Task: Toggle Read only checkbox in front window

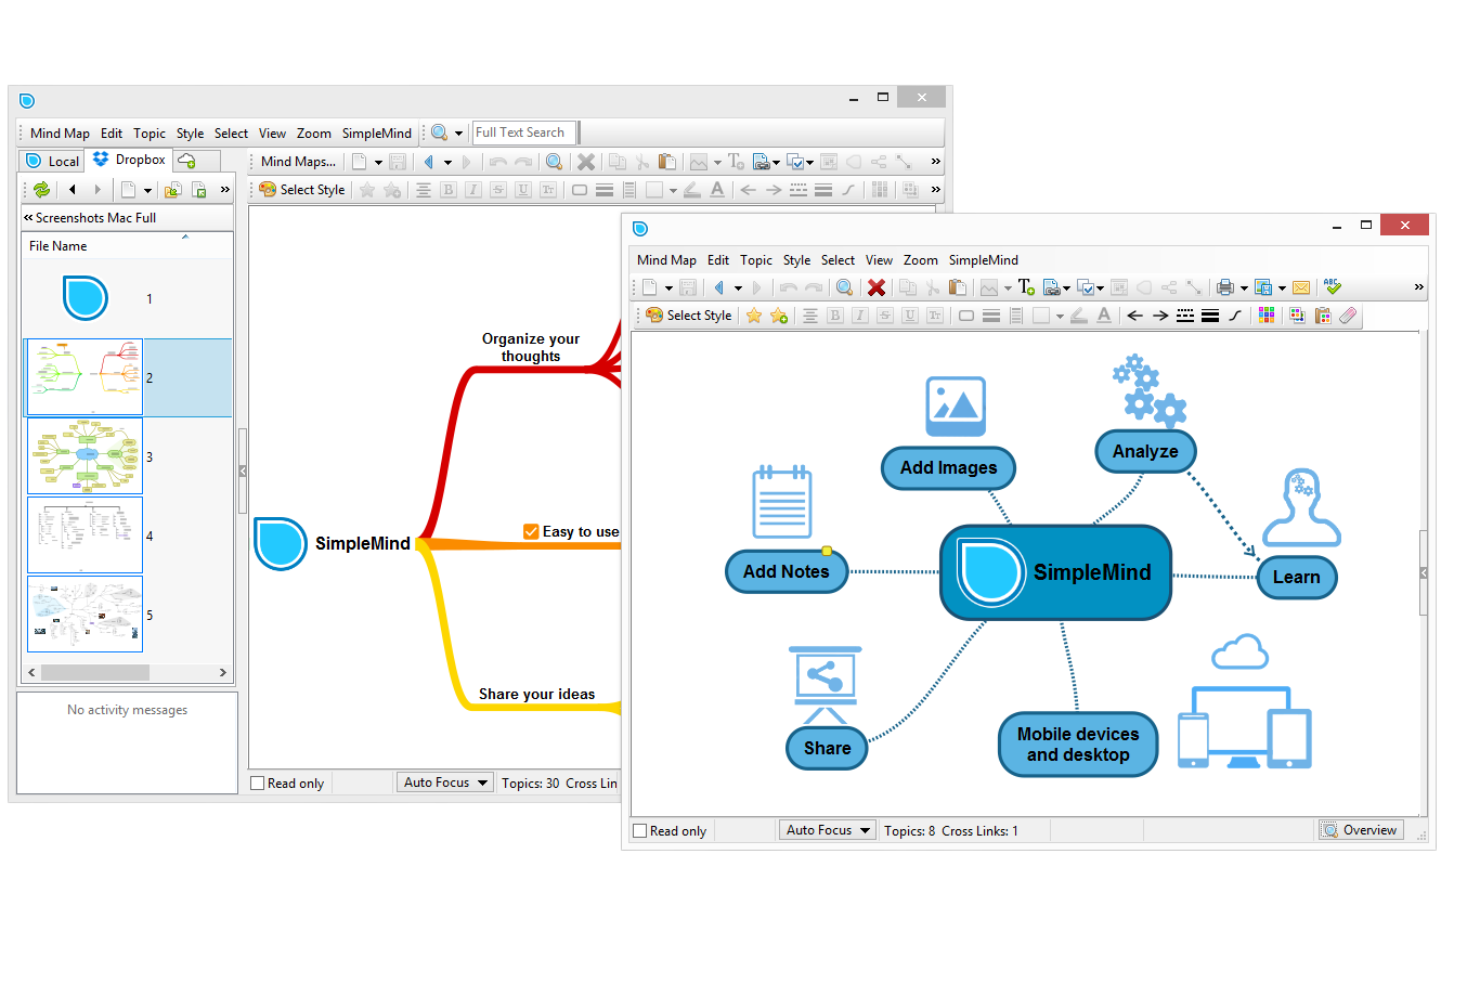Action: [640, 831]
